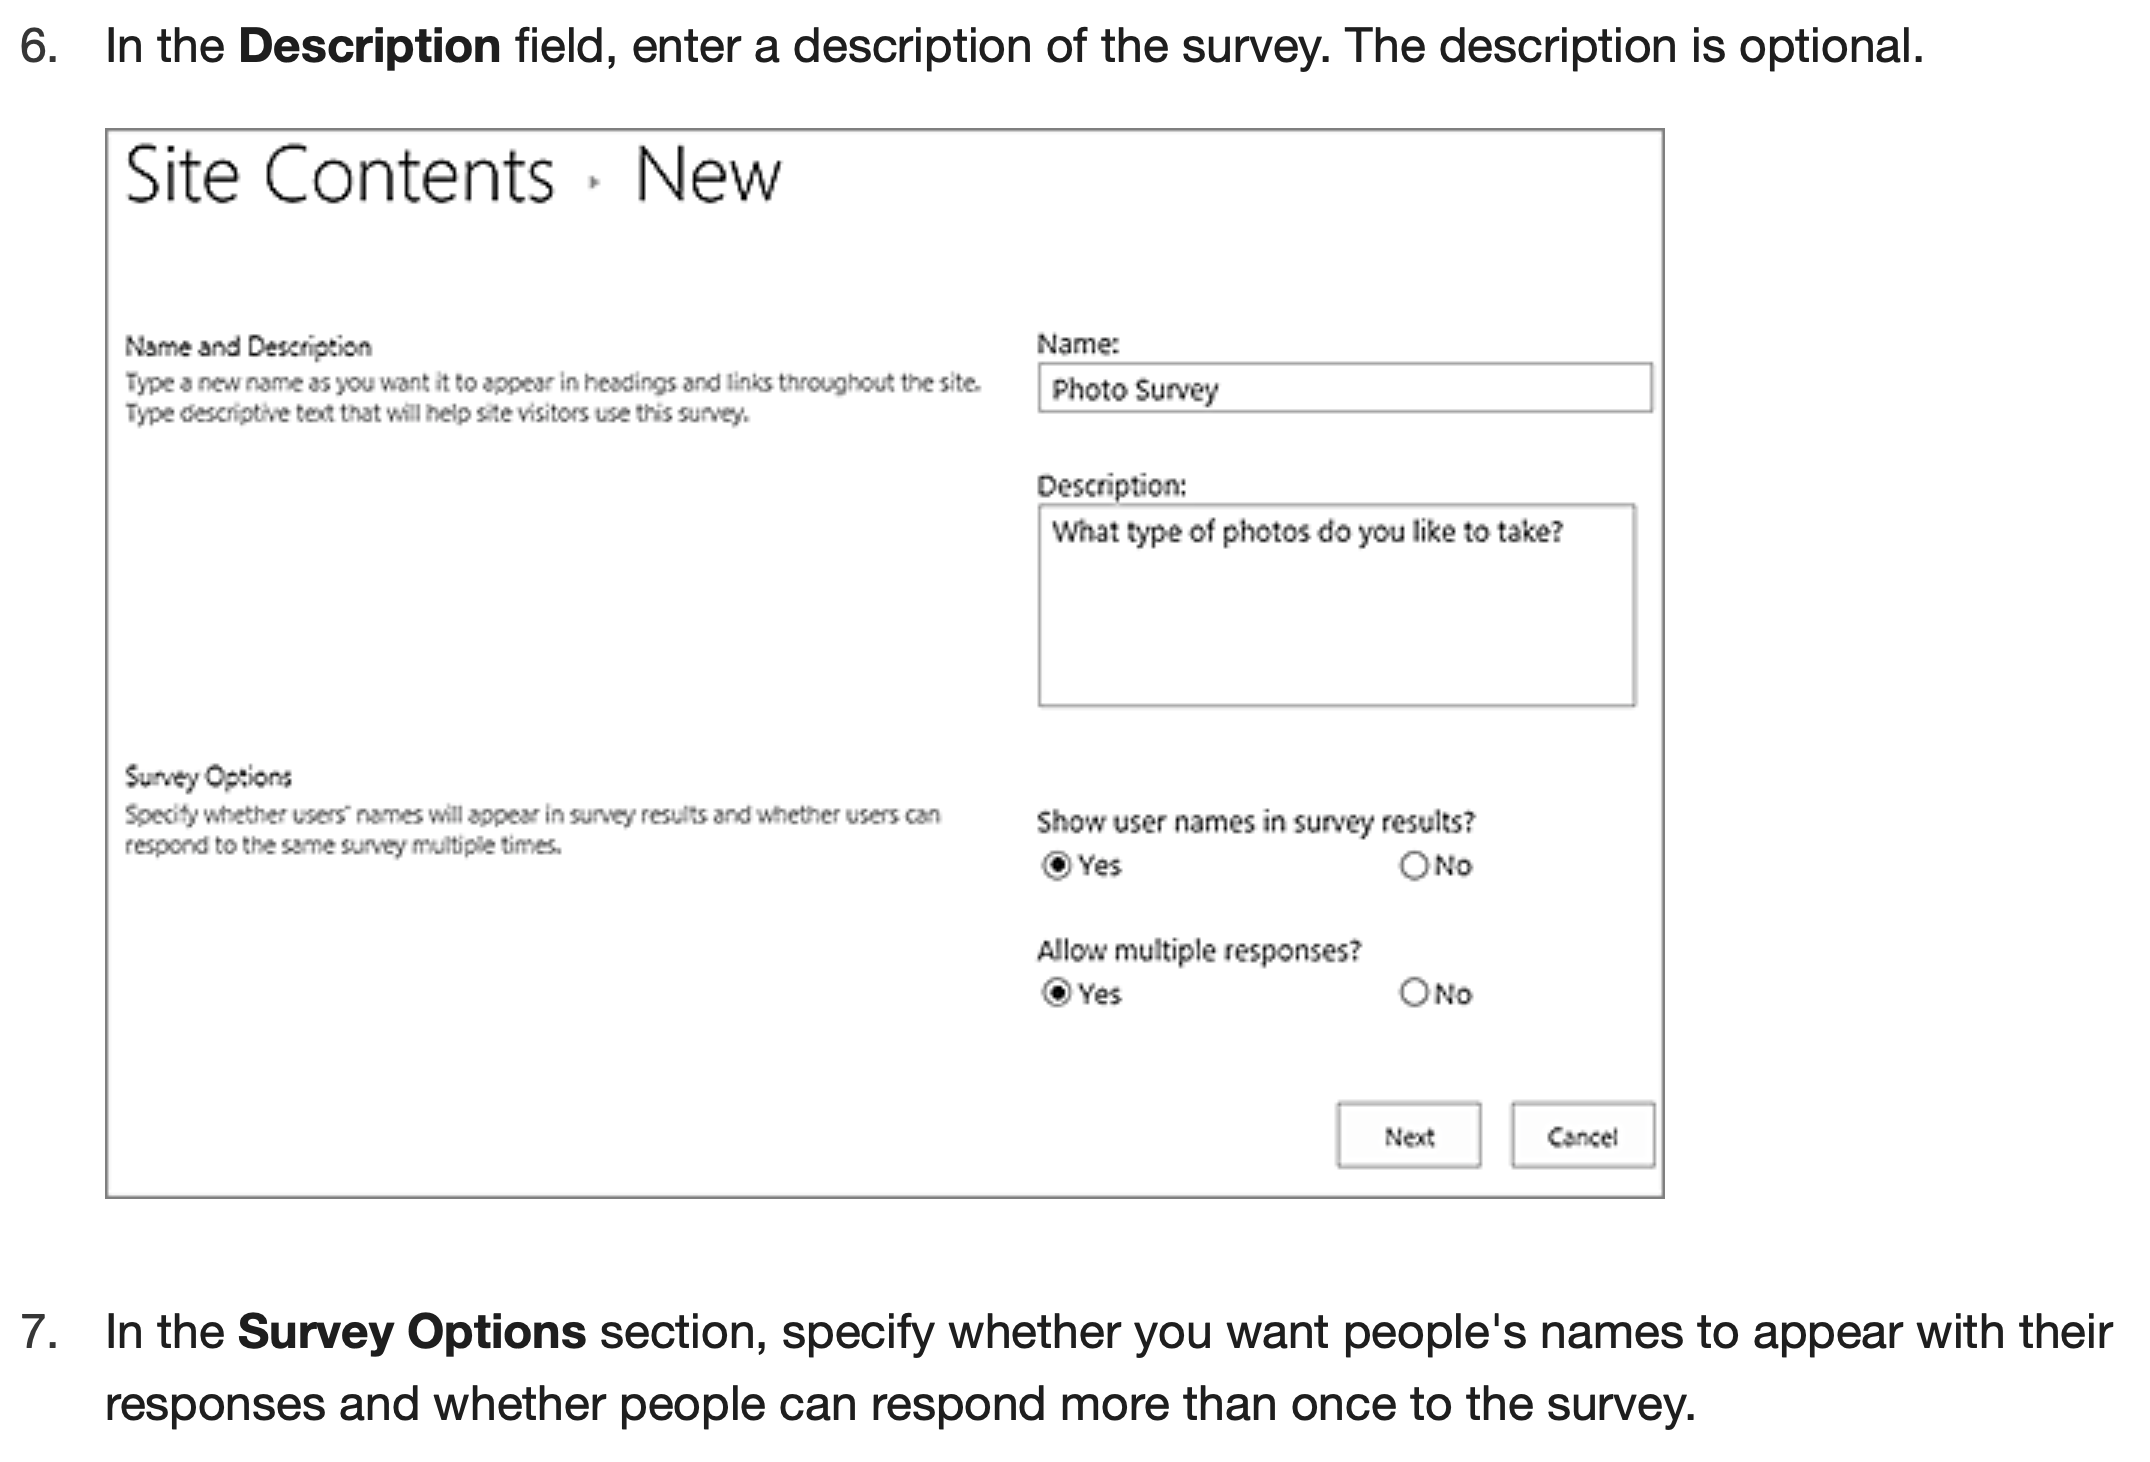
Task: Open the Site Contents breadcrumb
Action: click(x=339, y=176)
